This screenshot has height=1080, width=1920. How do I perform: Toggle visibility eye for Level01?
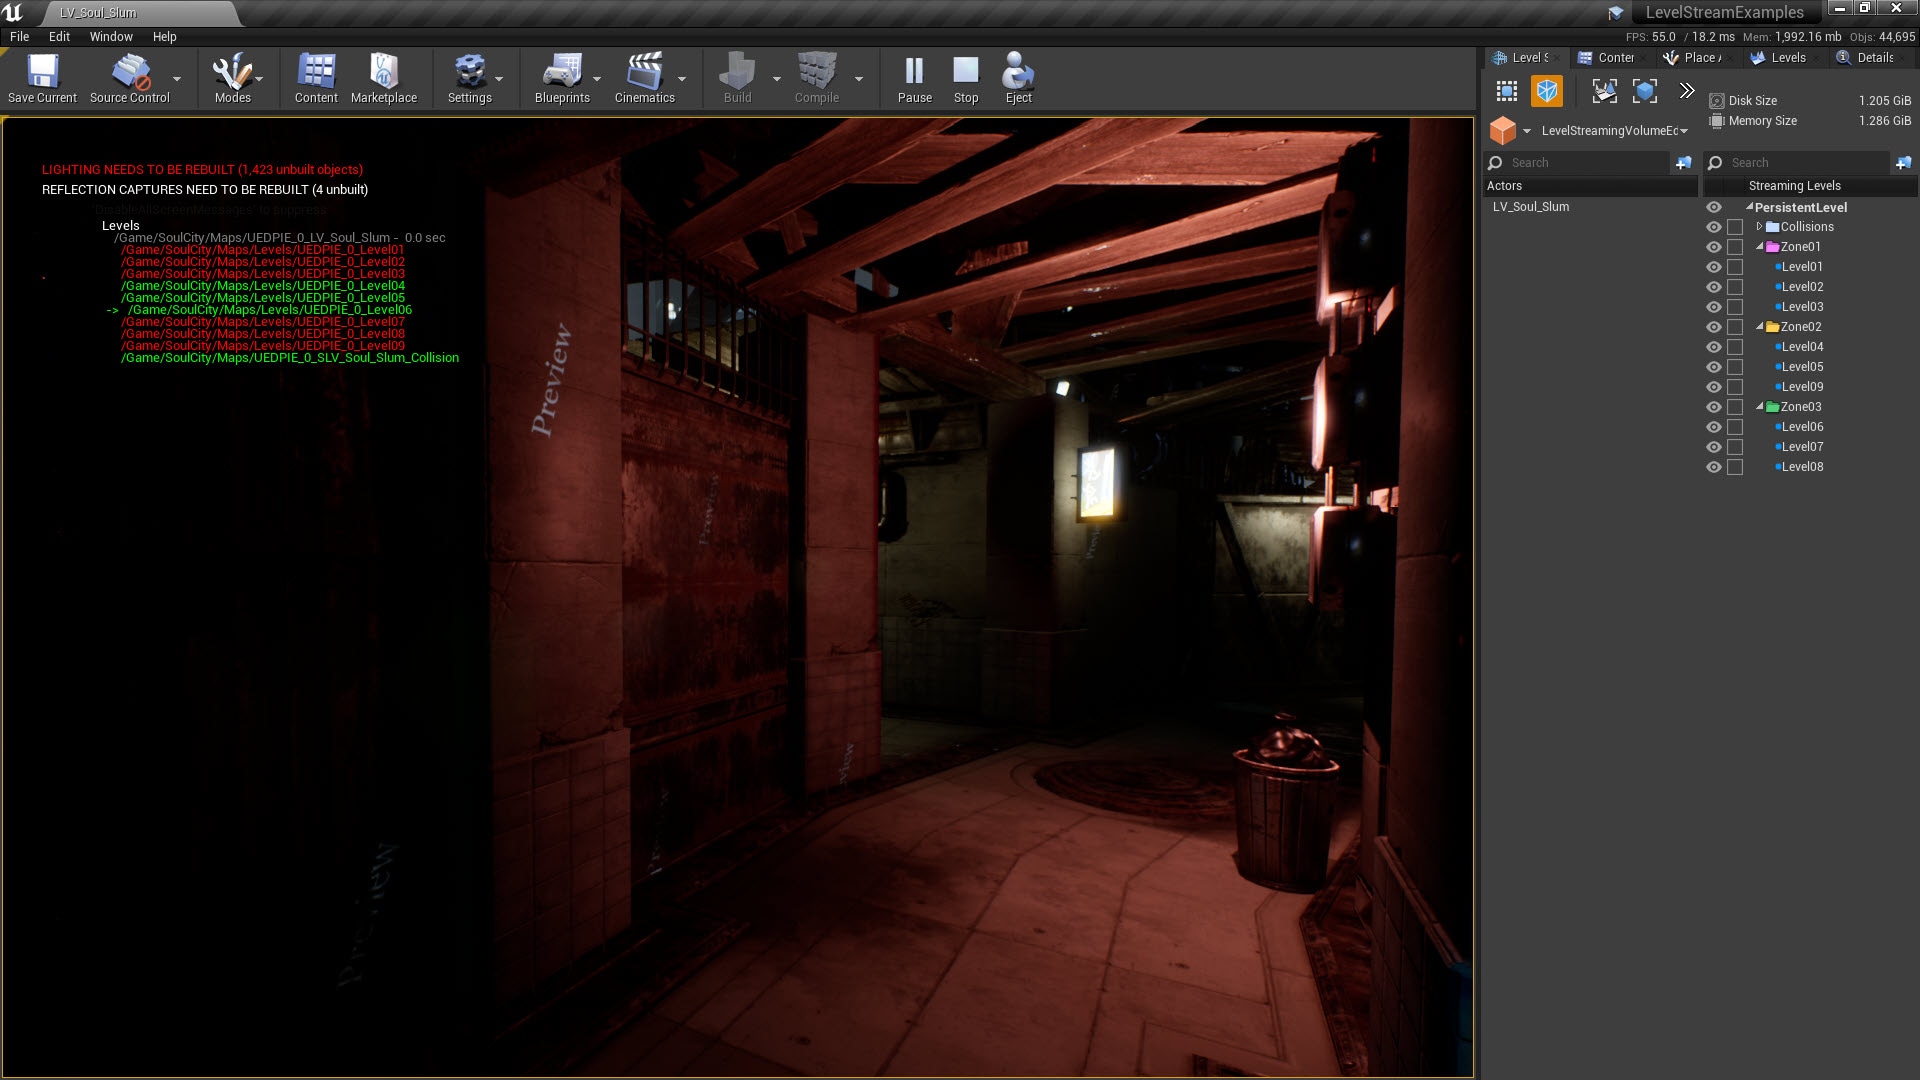(1714, 267)
